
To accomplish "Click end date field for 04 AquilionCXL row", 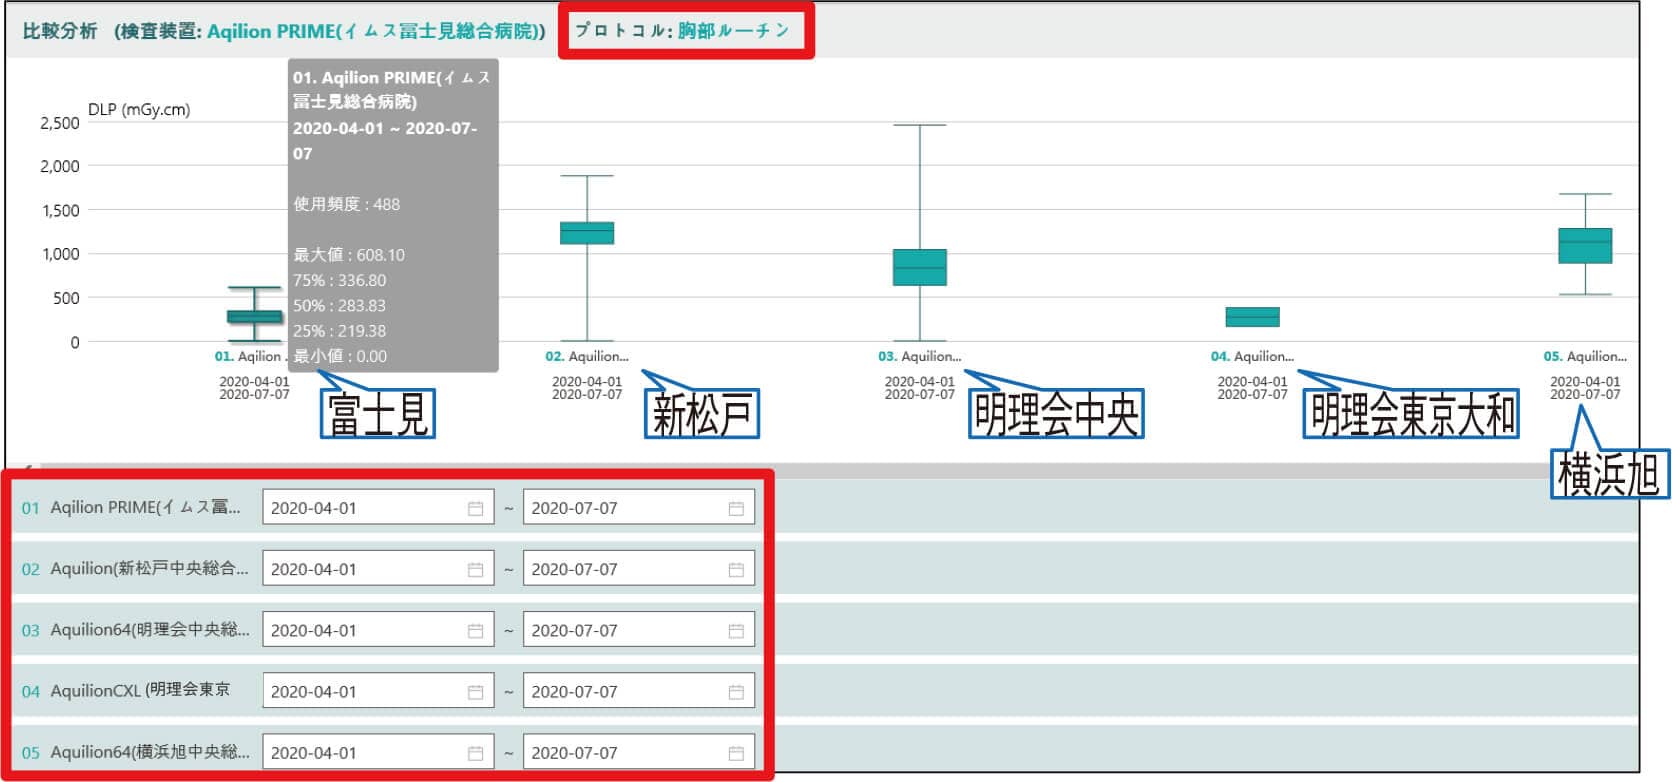I will click(639, 691).
